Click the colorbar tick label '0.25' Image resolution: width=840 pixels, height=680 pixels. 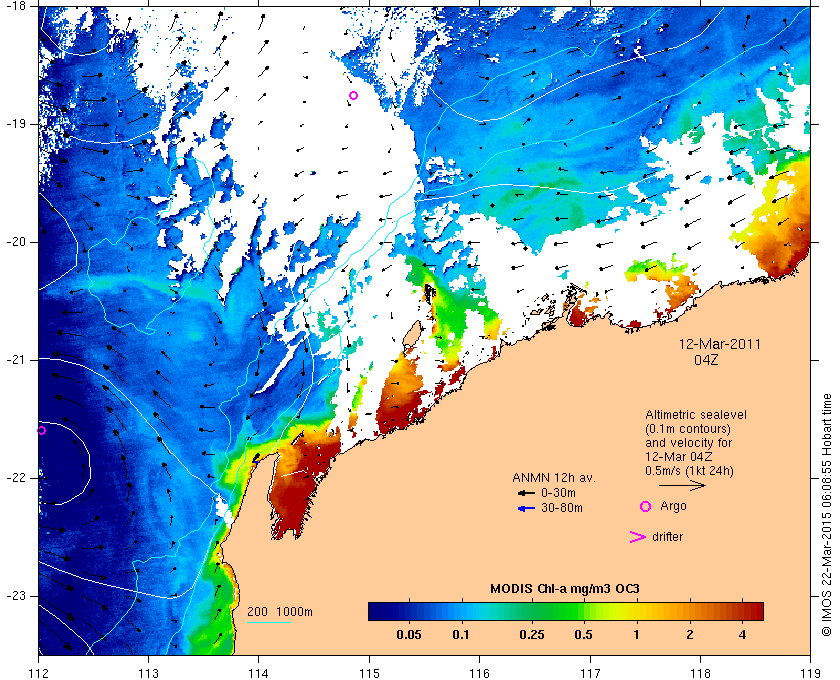(532, 635)
